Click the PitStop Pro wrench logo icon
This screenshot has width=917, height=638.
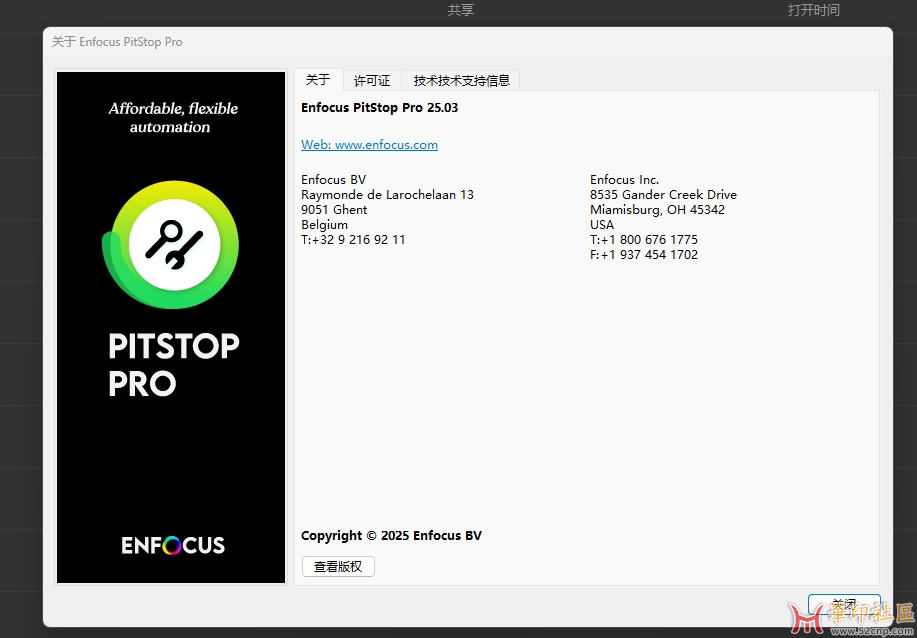coord(173,245)
